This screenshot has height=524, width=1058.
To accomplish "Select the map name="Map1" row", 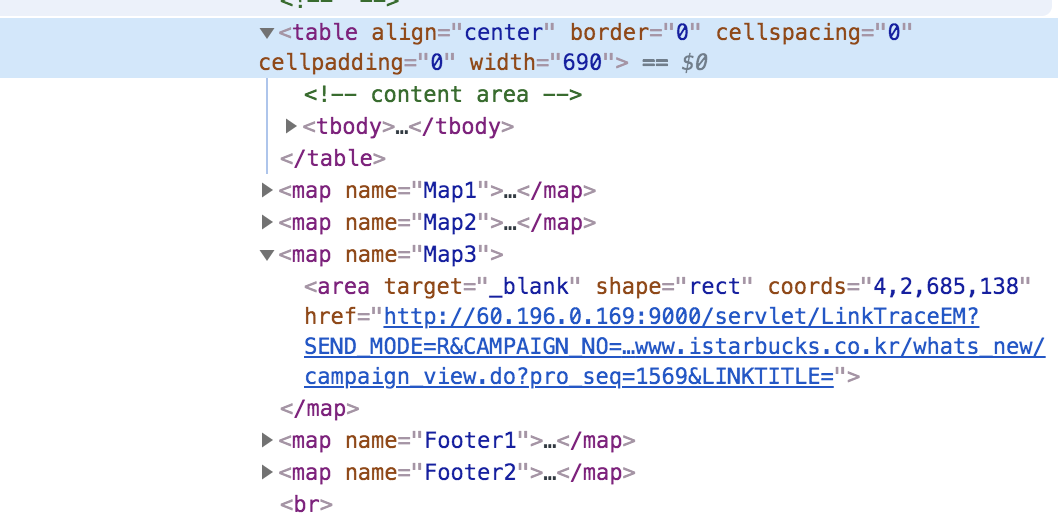I will point(437,191).
